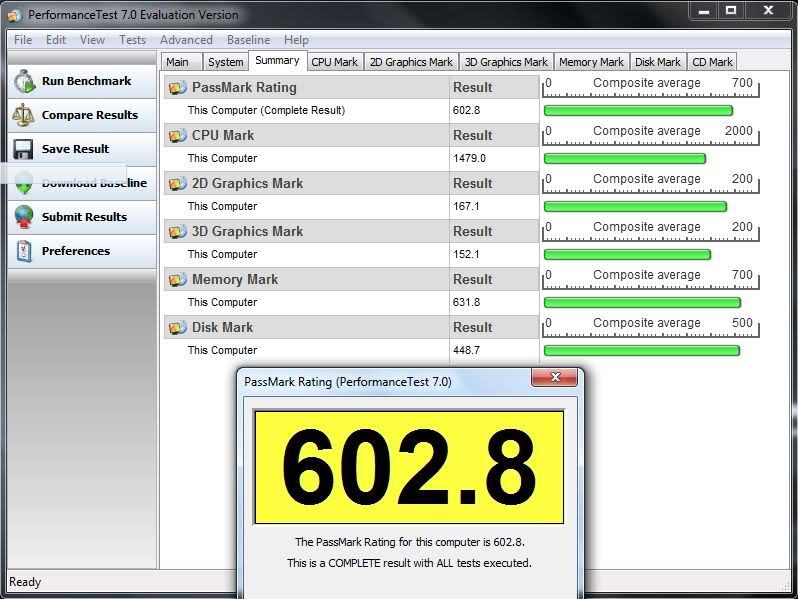Open the Edit menu
Viewport: 798px width, 599px height.
click(56, 40)
